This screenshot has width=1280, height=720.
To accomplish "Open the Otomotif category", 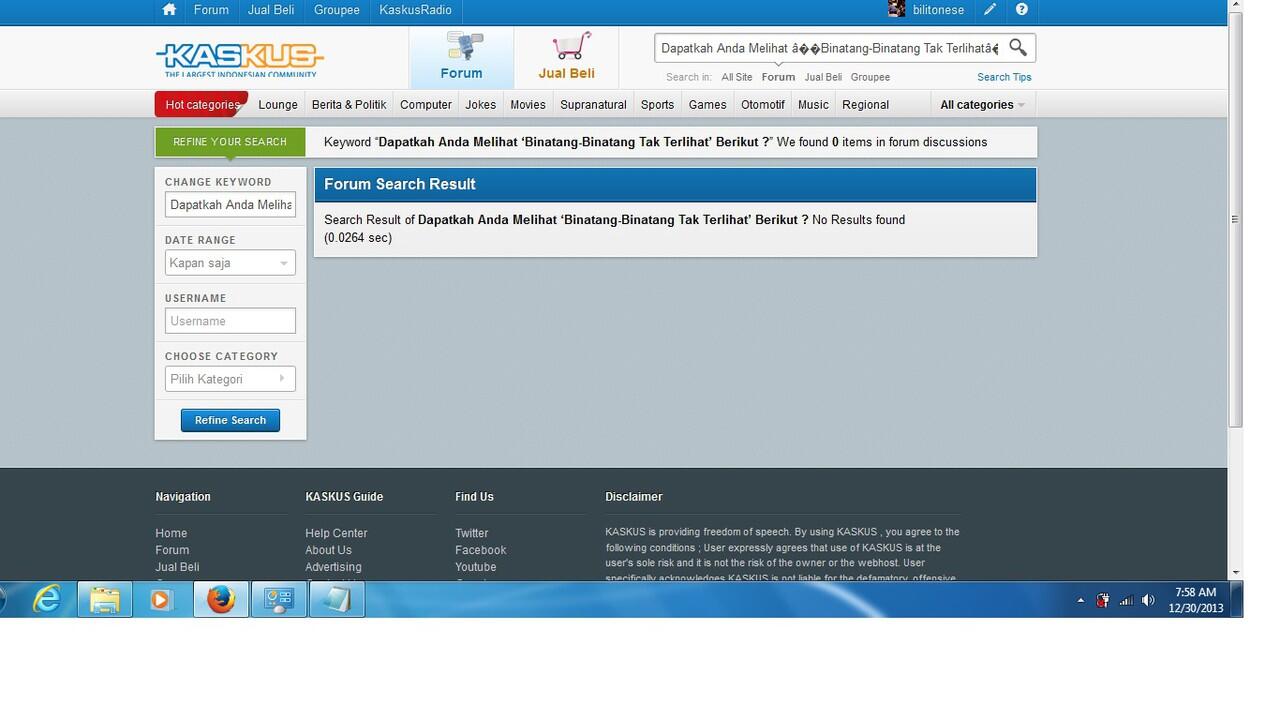I will (763, 105).
